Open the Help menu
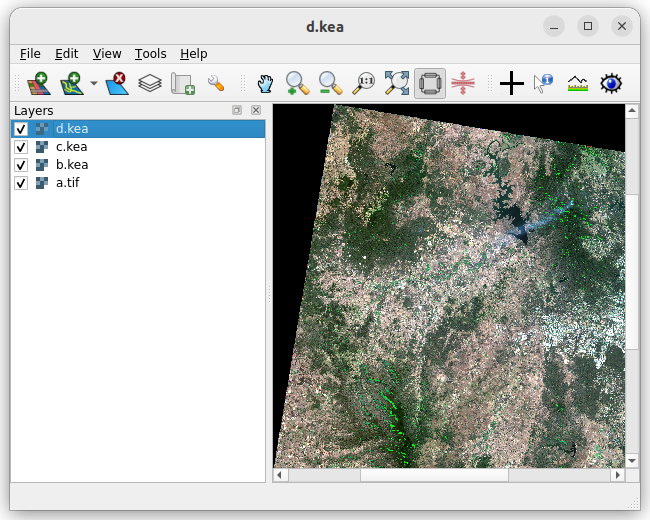This screenshot has height=520, width=650. click(x=194, y=54)
